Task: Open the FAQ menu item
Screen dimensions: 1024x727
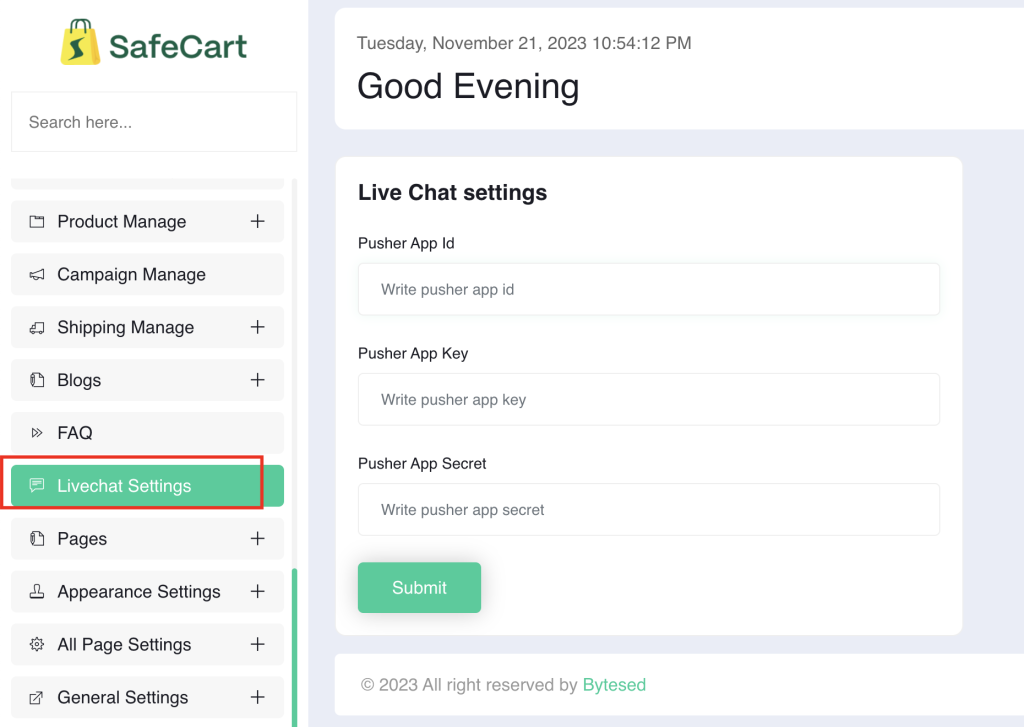Action: [x=148, y=432]
